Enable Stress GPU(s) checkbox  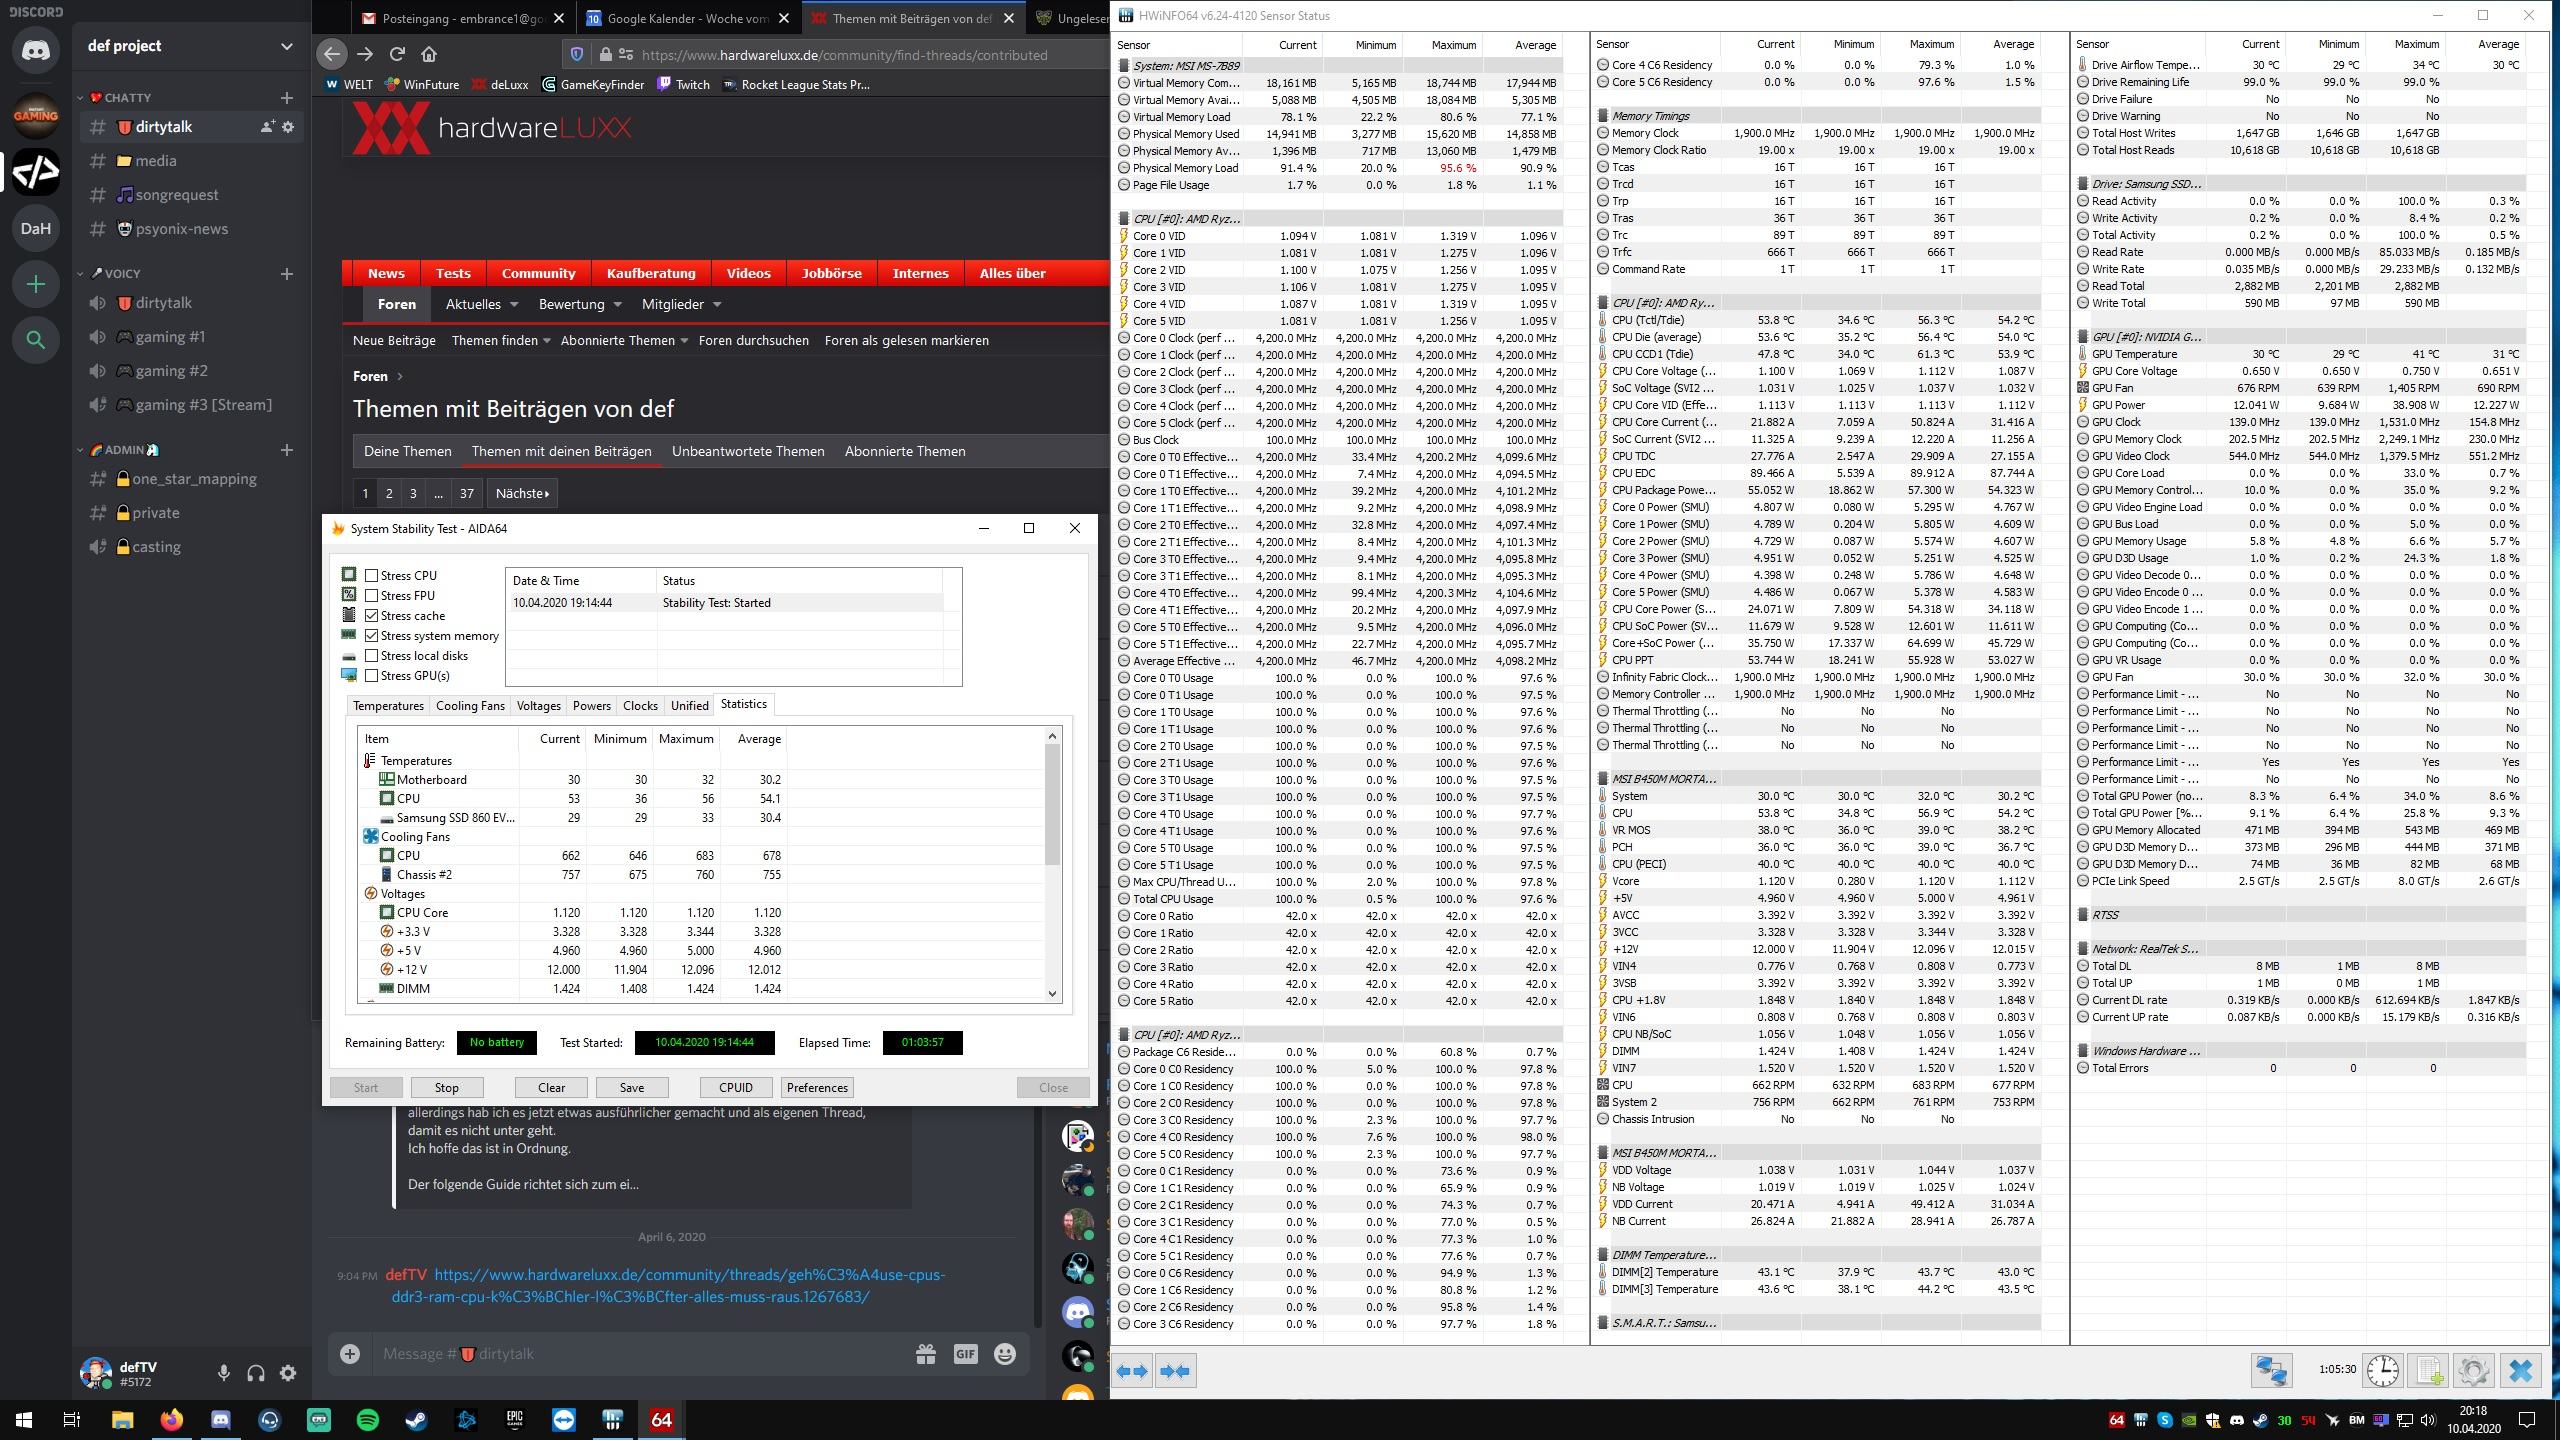[372, 676]
